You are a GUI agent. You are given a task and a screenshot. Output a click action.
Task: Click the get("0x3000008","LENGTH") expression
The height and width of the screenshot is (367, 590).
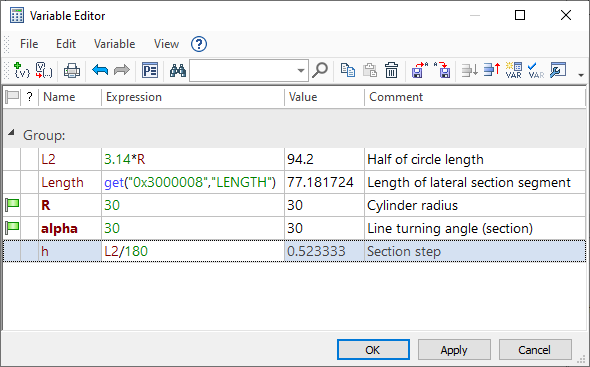[x=190, y=183]
